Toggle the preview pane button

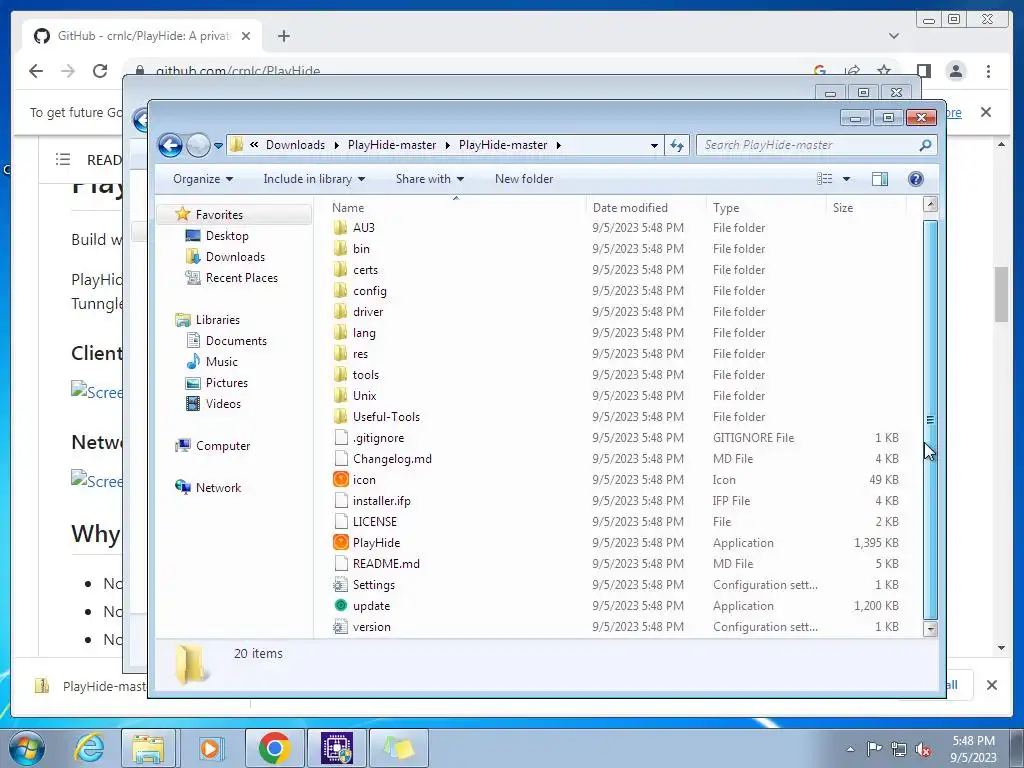click(x=880, y=179)
